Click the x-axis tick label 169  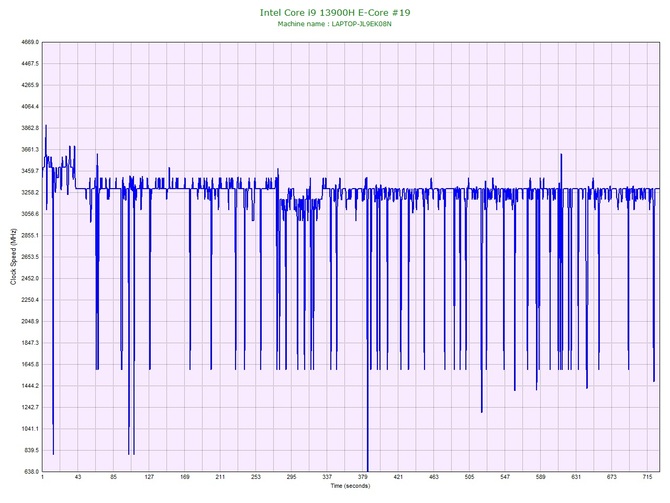pyautogui.click(x=185, y=477)
